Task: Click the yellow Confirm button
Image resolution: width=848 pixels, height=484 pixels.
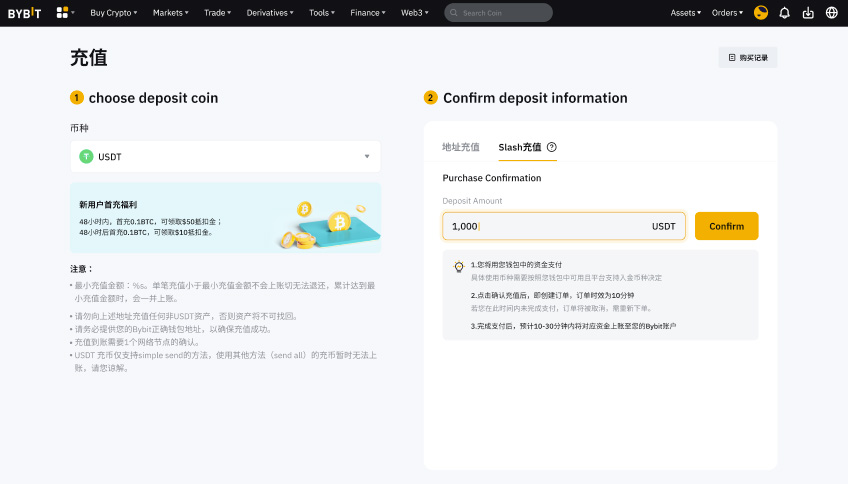Action: (726, 226)
